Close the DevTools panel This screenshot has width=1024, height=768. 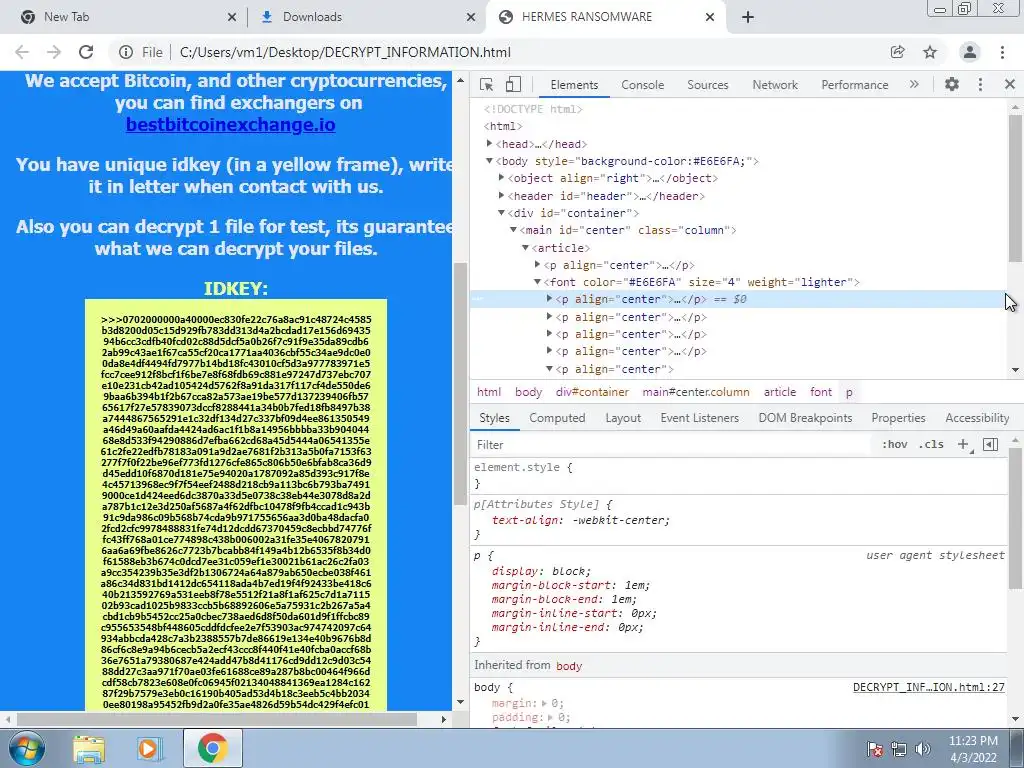point(1010,84)
